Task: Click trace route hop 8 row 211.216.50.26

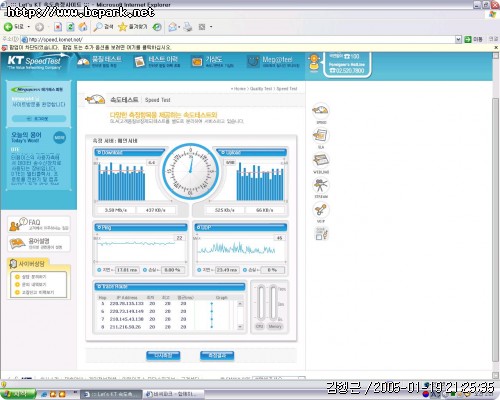Action: [167, 327]
